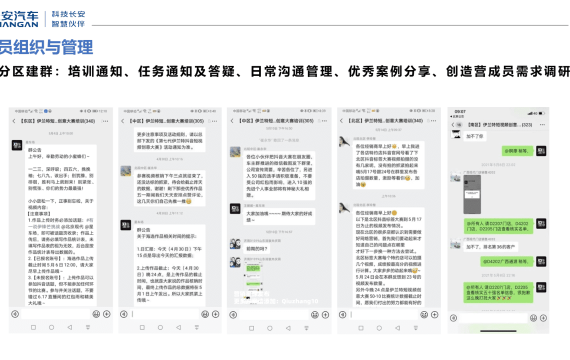Viewport: 570px width, 360px height.
Task: Open emoji picker in 【中区】 chat showing 群公告
Action: tap(205, 314)
